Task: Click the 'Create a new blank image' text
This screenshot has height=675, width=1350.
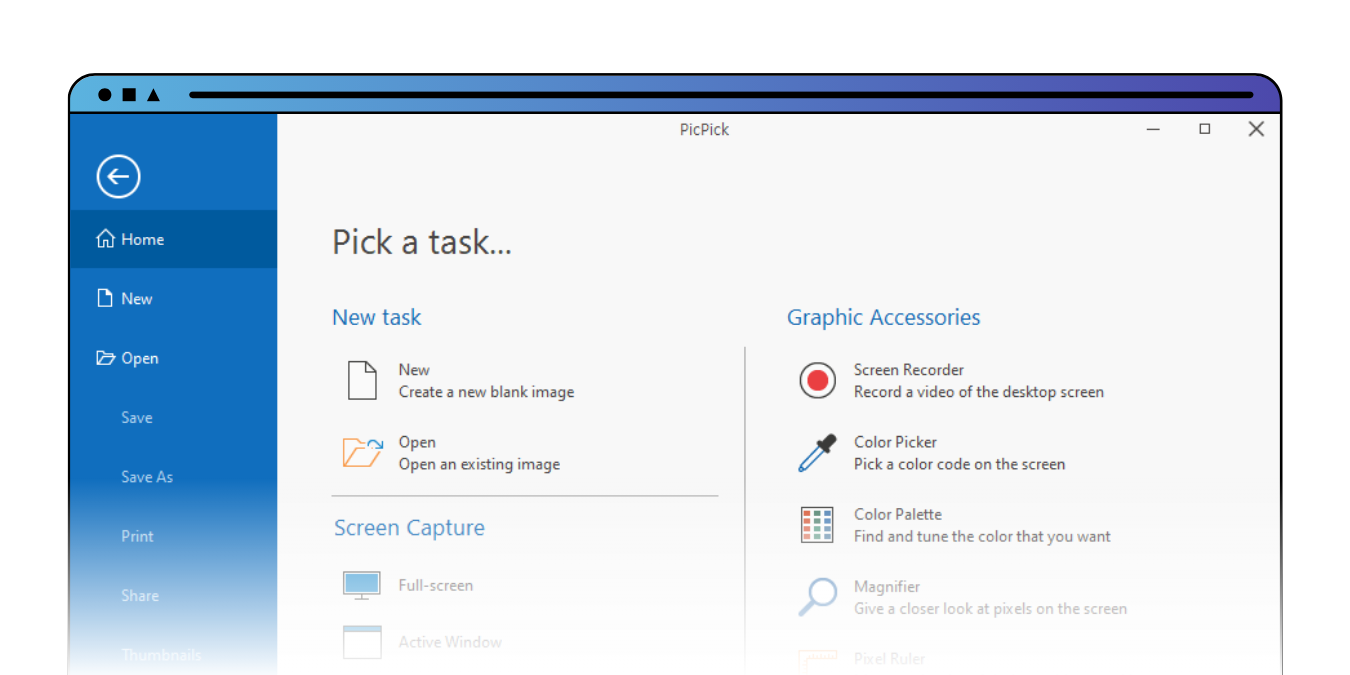Action: point(486,392)
